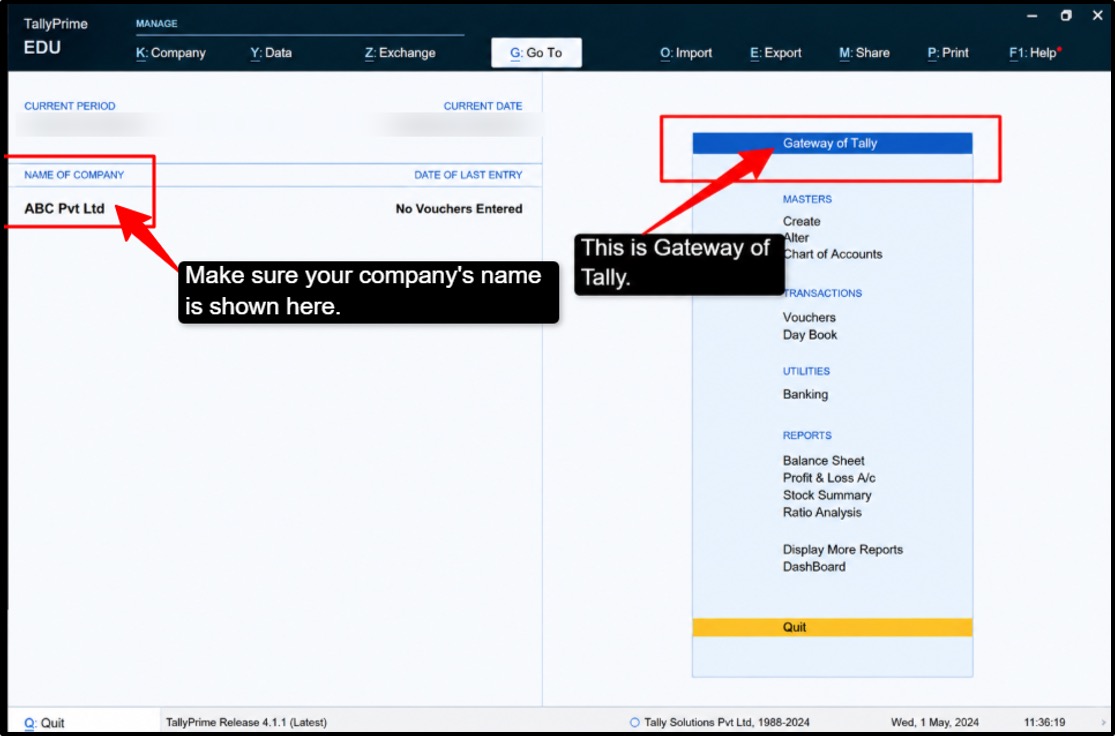Click the G: Go To button
Viewport: 1116px width, 736px height.
coord(536,53)
